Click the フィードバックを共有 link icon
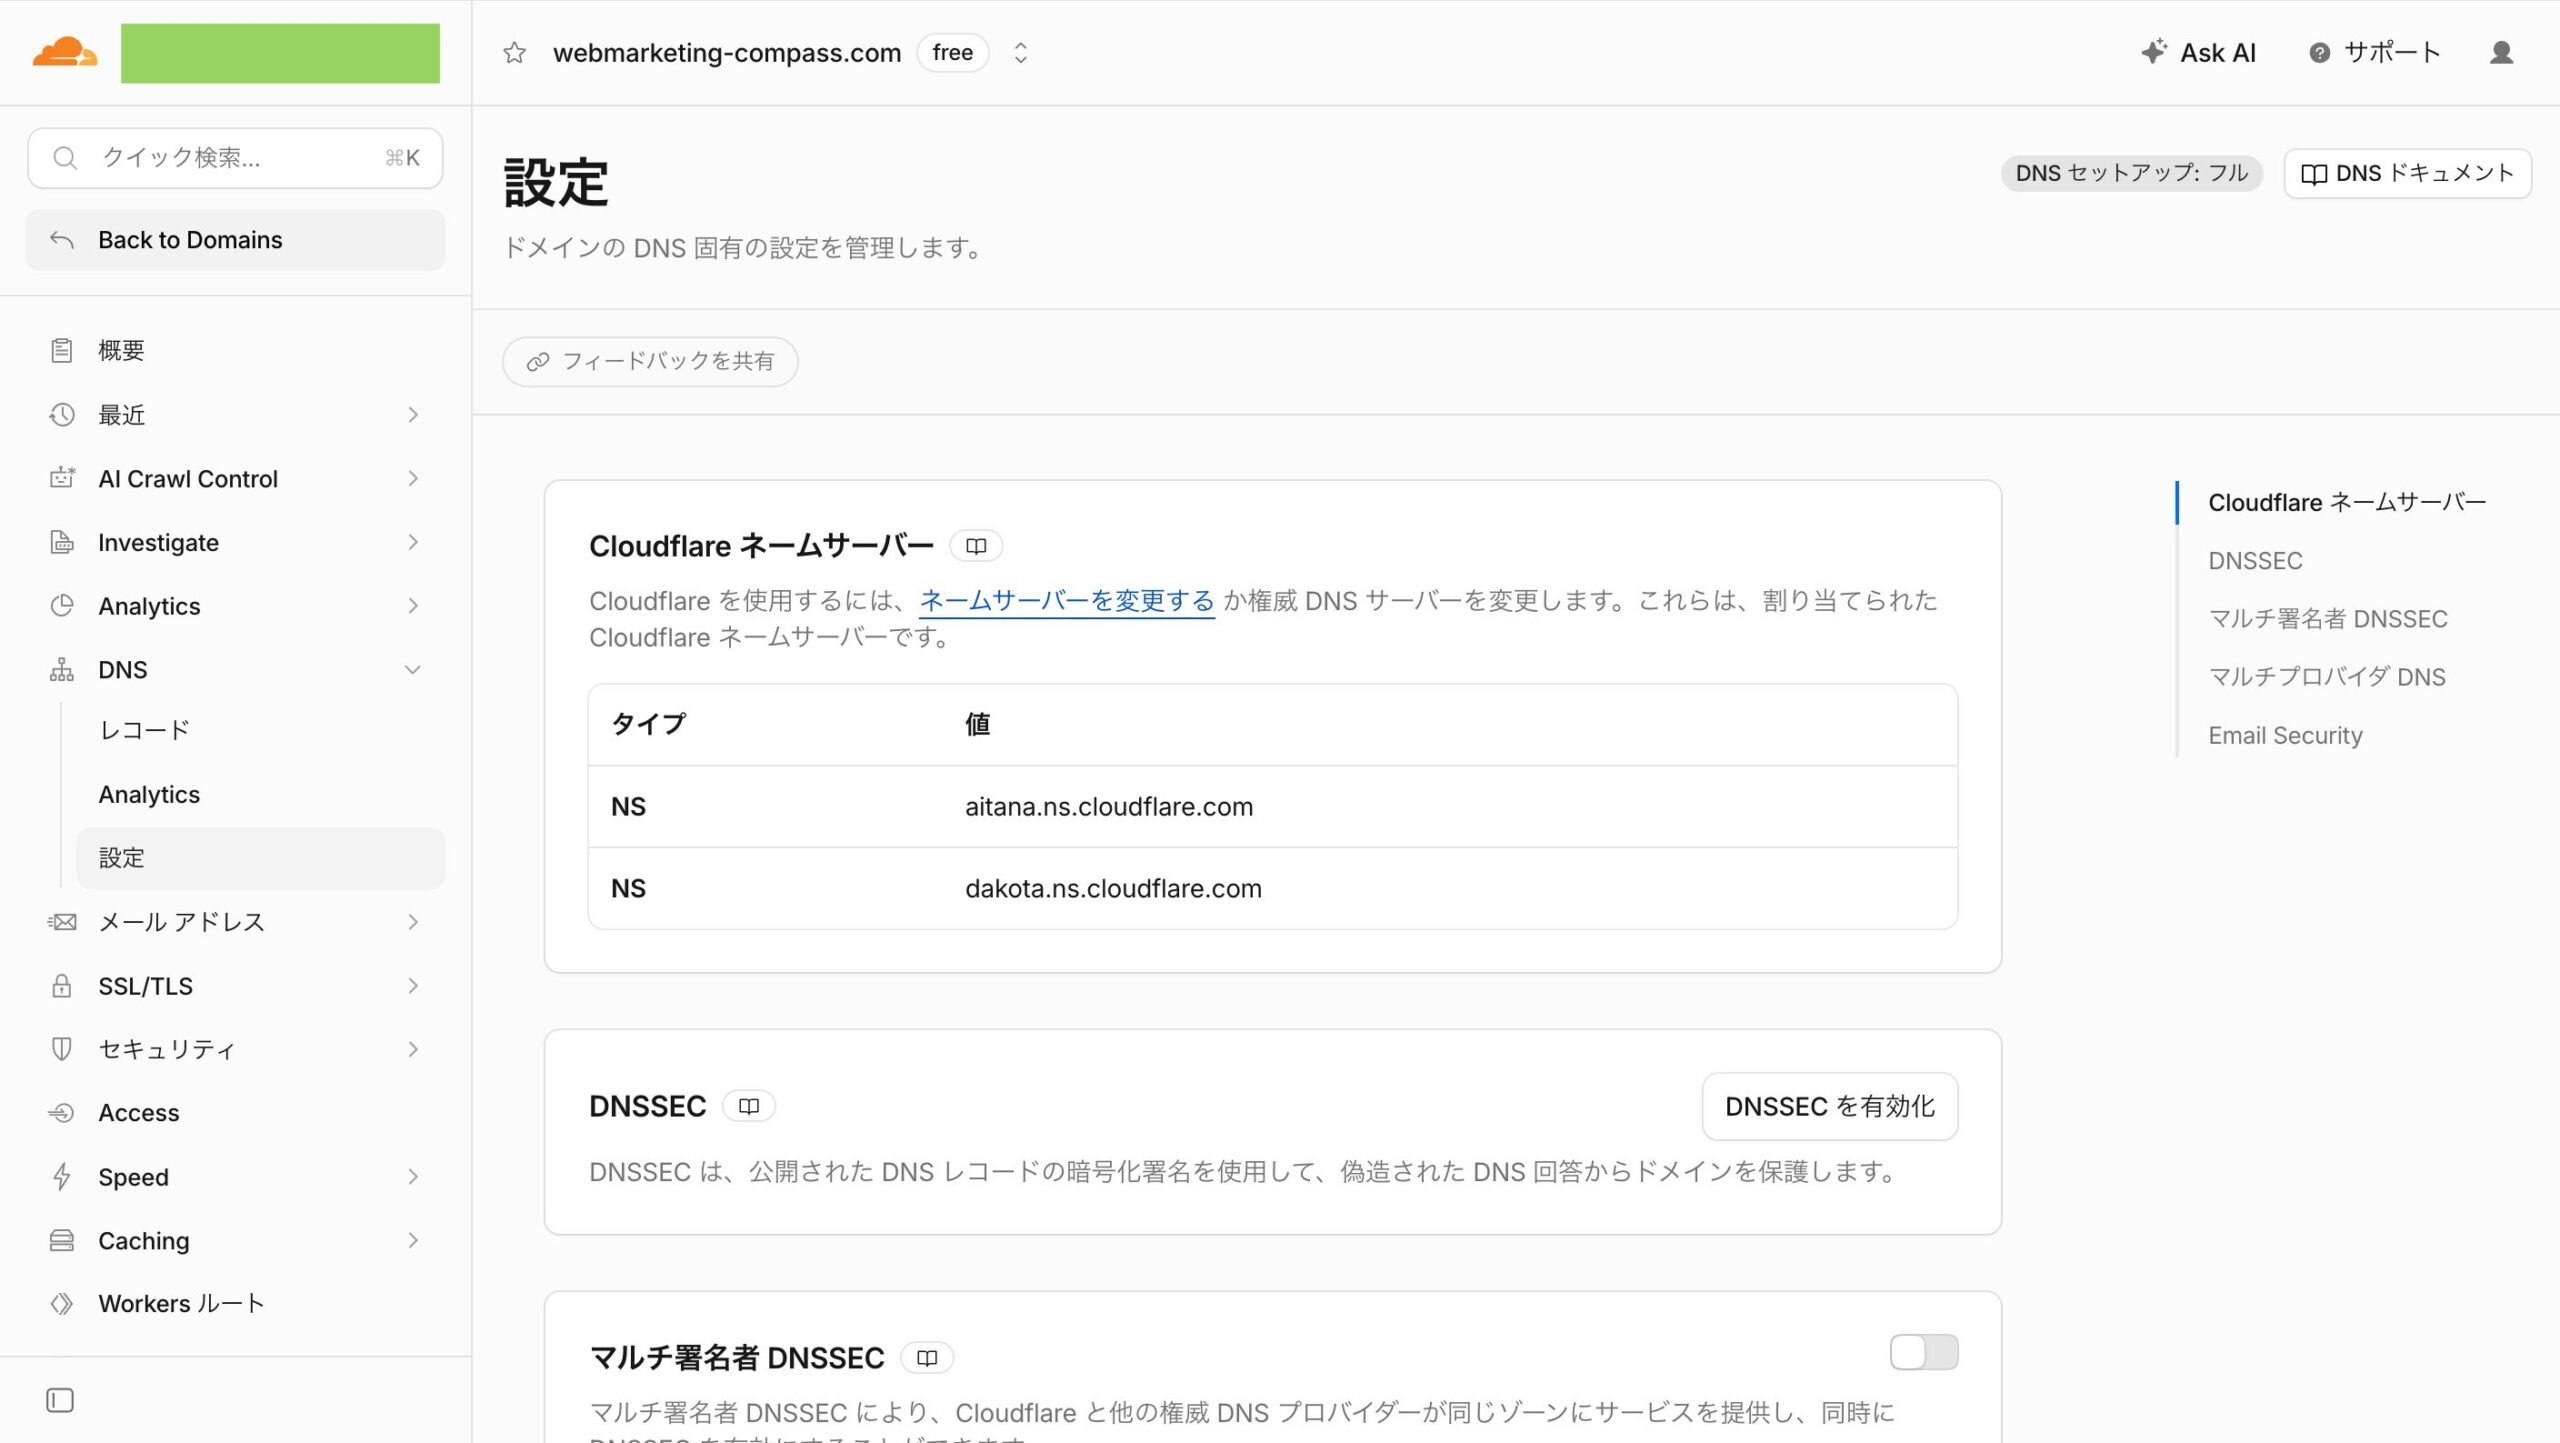2560x1443 pixels. (x=538, y=361)
